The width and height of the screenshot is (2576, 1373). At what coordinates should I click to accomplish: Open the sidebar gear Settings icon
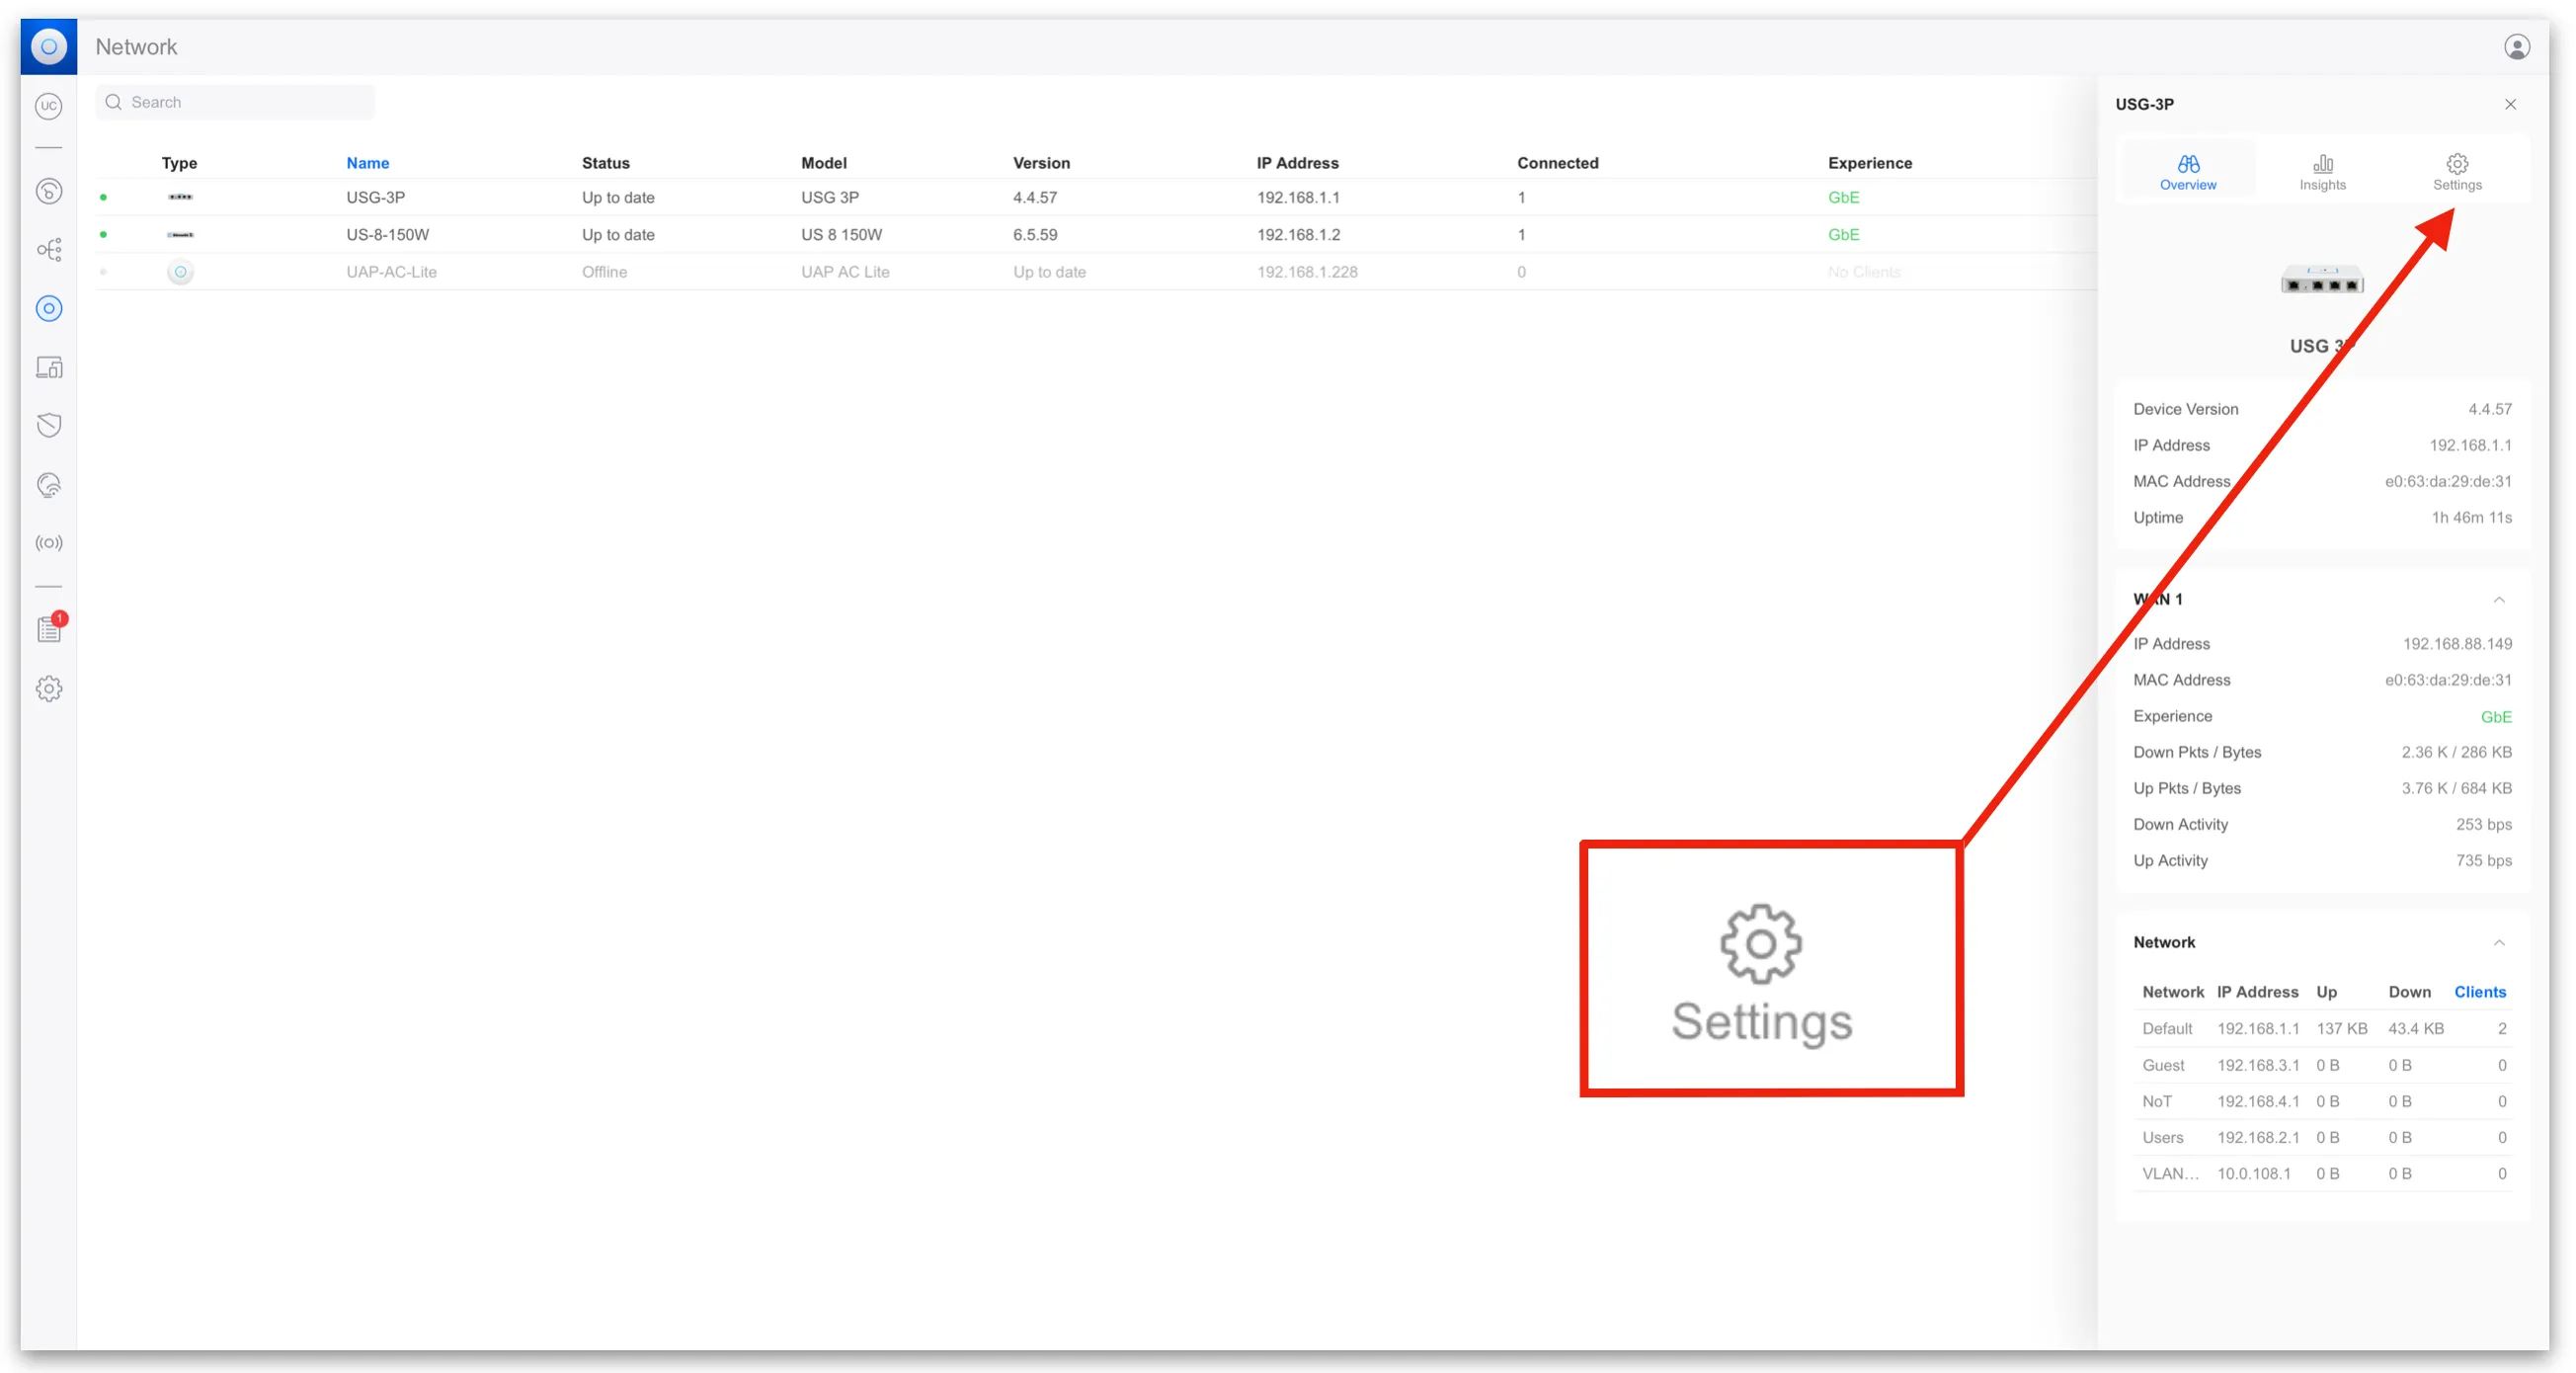49,688
